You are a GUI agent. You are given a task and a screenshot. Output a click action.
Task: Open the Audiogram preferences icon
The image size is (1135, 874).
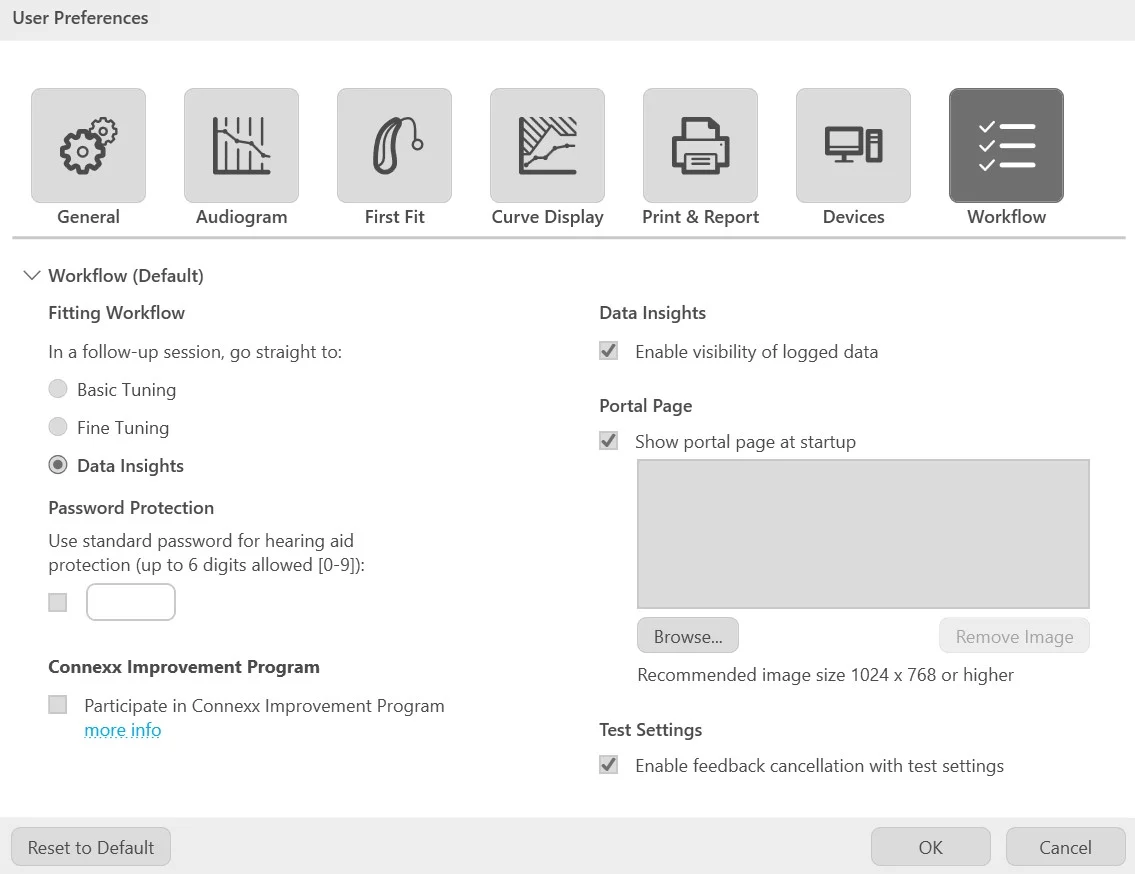[241, 146]
